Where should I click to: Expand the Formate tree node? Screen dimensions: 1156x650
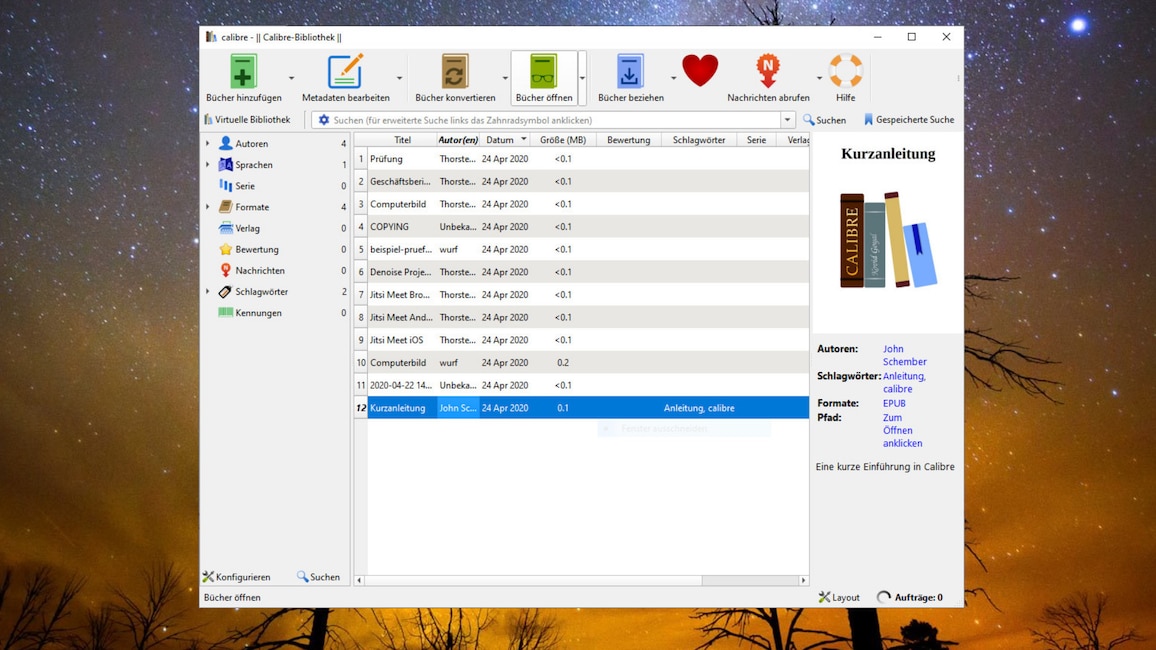pos(208,207)
